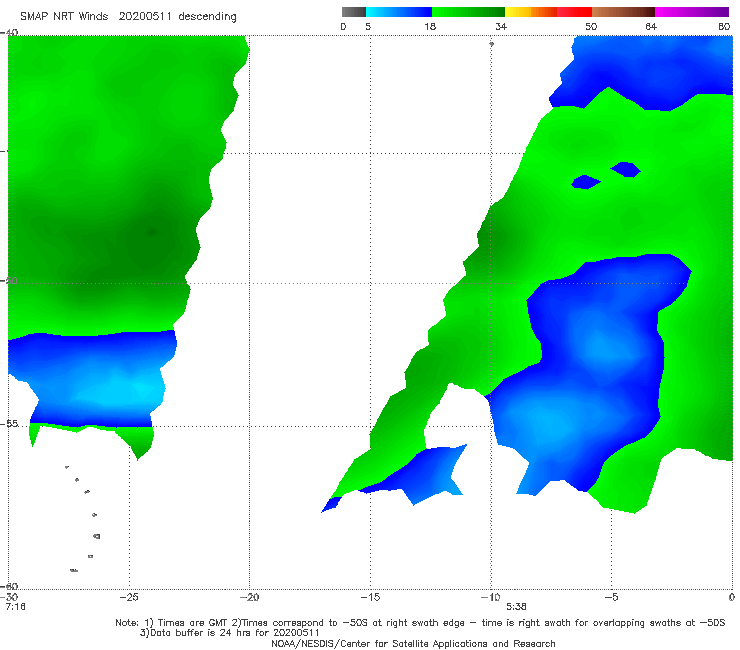This screenshot has height=650, width=740.
Task: Click the note line '3)Data buffer is 24 hrs'
Action: pos(230,633)
